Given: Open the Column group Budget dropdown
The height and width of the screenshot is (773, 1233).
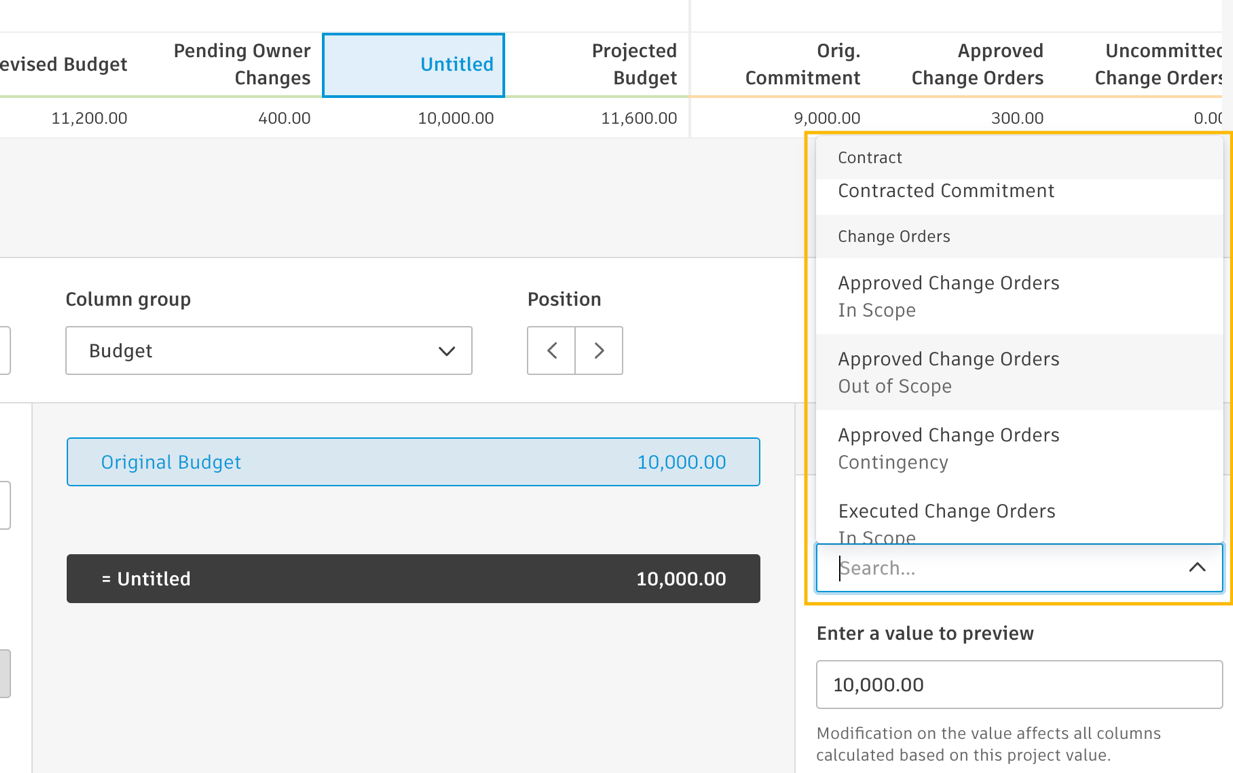Looking at the screenshot, I should pyautogui.click(x=268, y=351).
